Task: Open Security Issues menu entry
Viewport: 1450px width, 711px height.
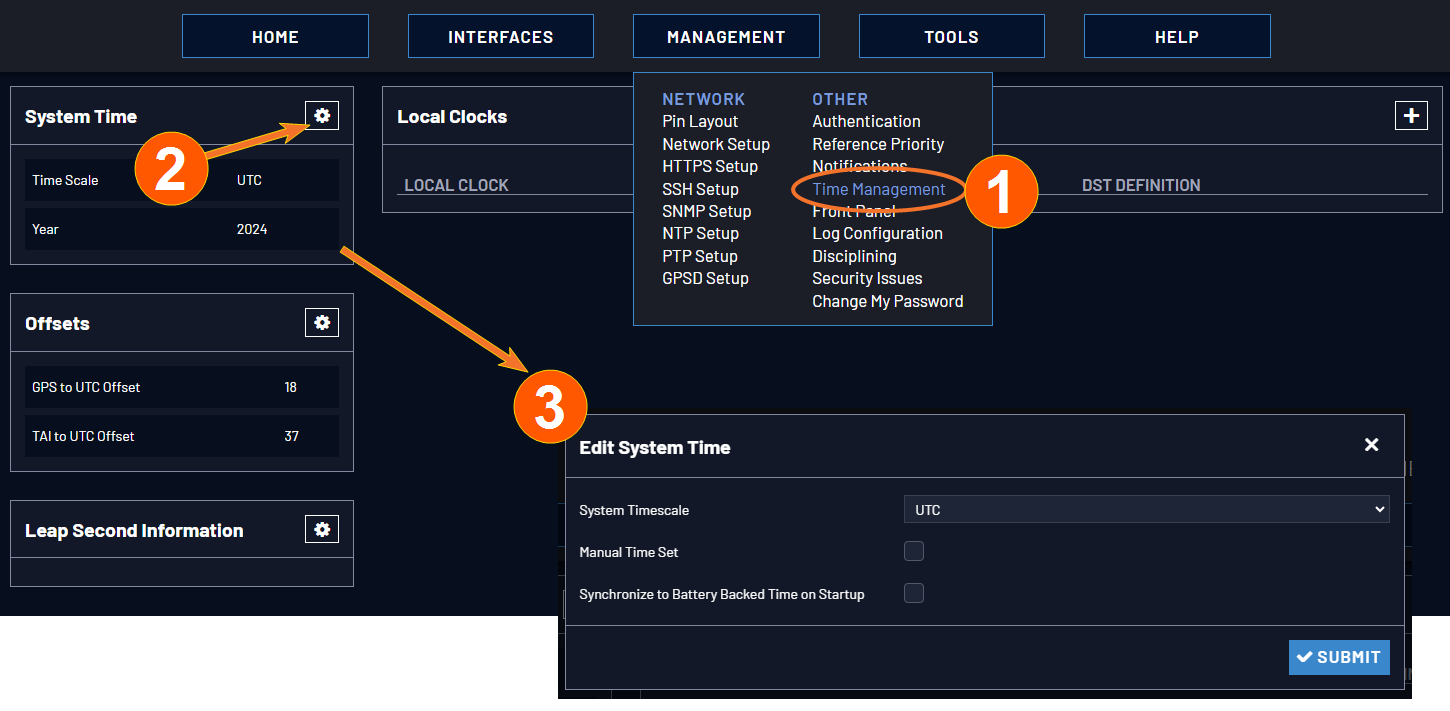Action: pyautogui.click(x=867, y=278)
